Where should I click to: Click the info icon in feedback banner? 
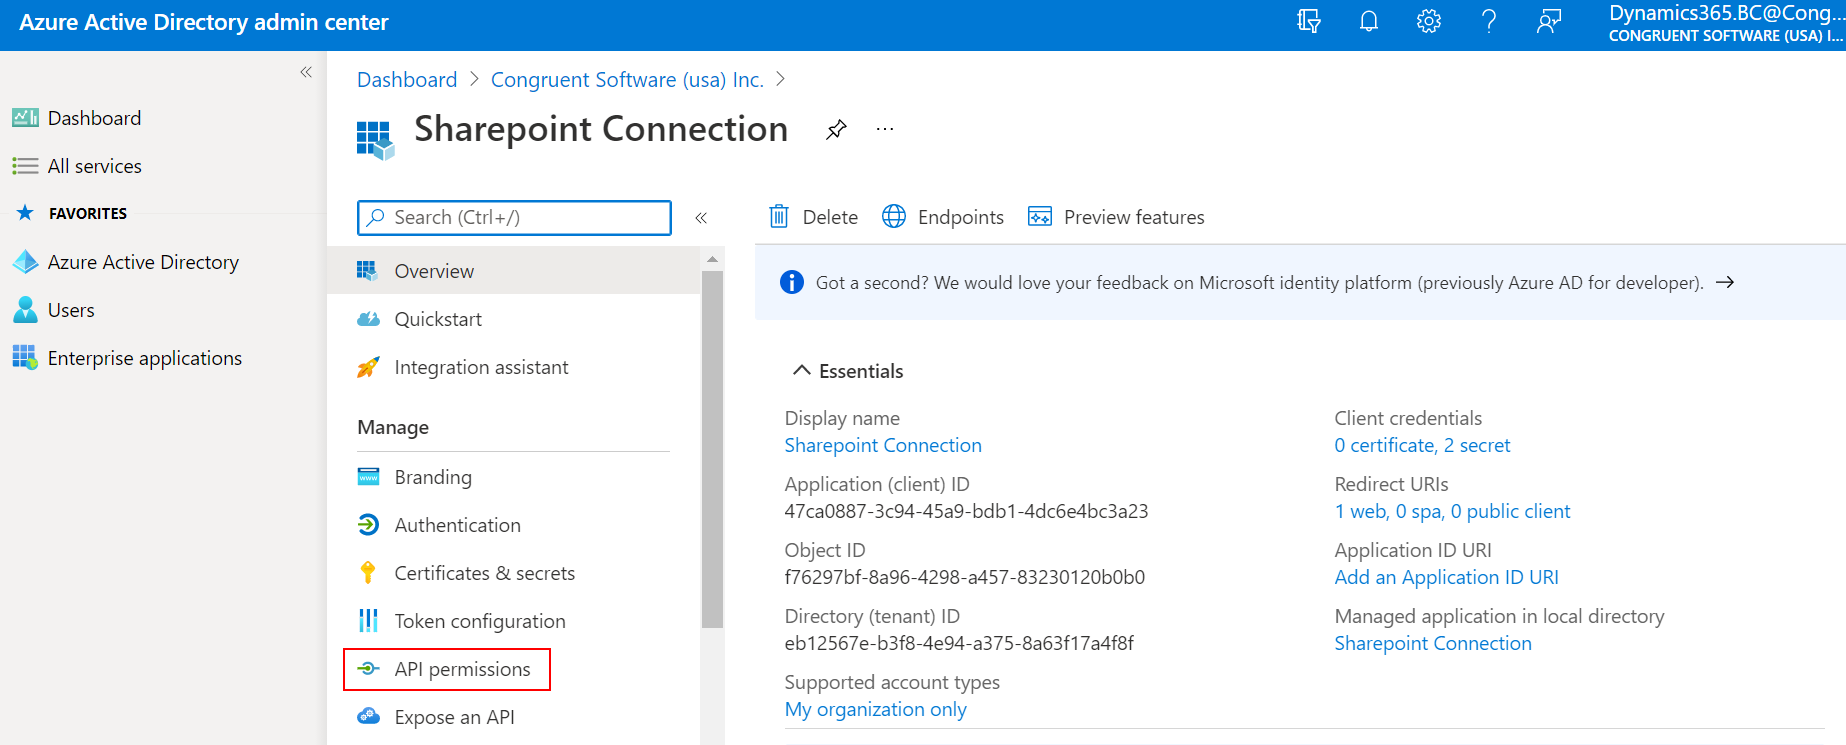791,283
